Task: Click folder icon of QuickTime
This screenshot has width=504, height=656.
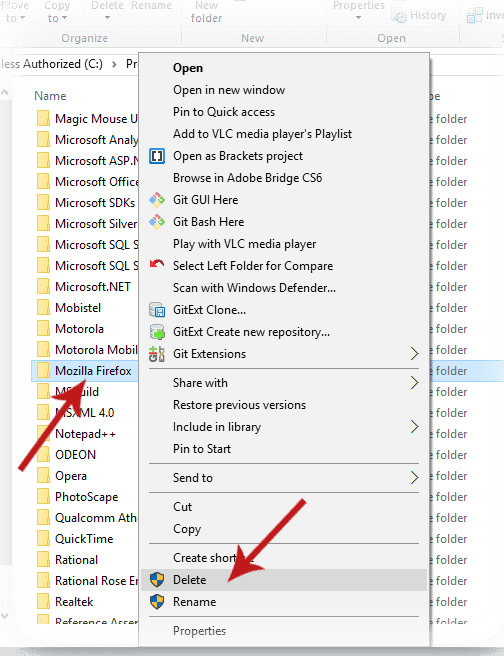Action: (x=43, y=539)
